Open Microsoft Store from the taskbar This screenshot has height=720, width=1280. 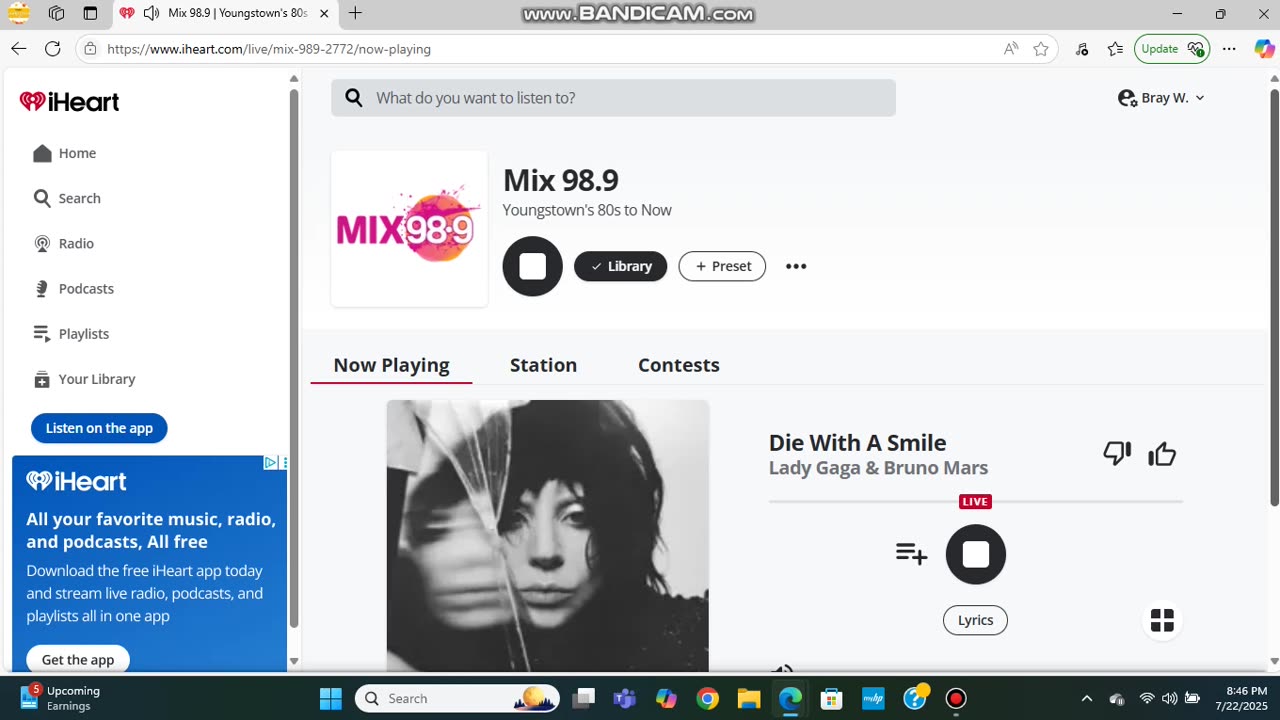click(831, 698)
